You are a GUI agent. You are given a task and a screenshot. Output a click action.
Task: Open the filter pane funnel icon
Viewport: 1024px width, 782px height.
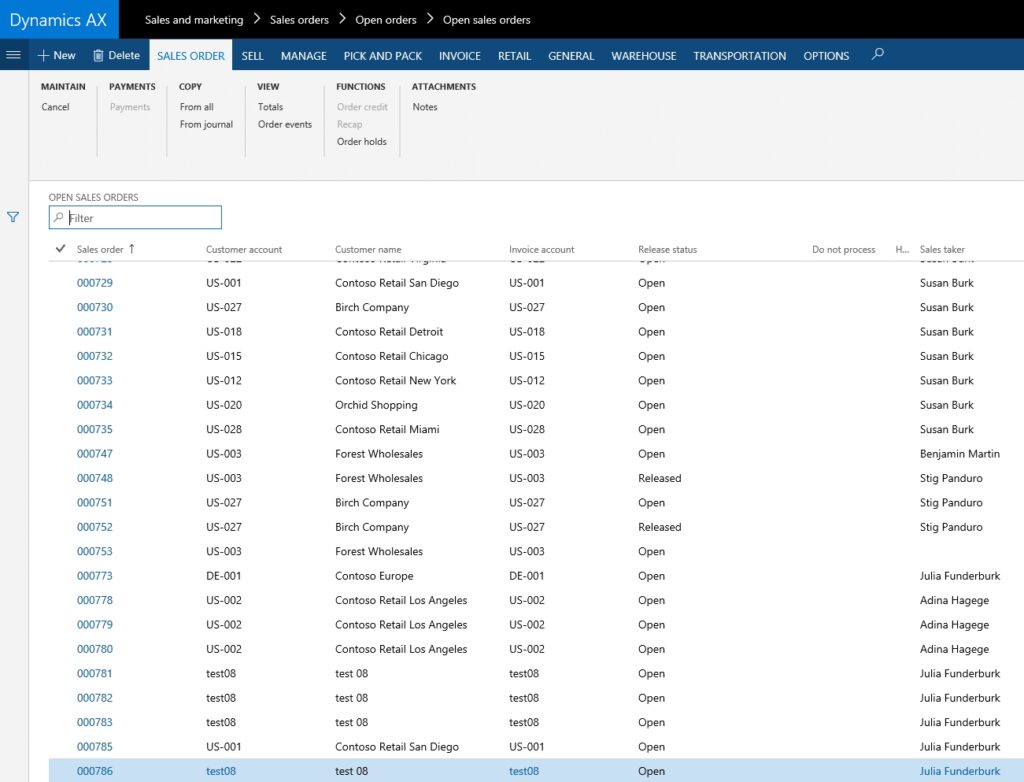(13, 217)
